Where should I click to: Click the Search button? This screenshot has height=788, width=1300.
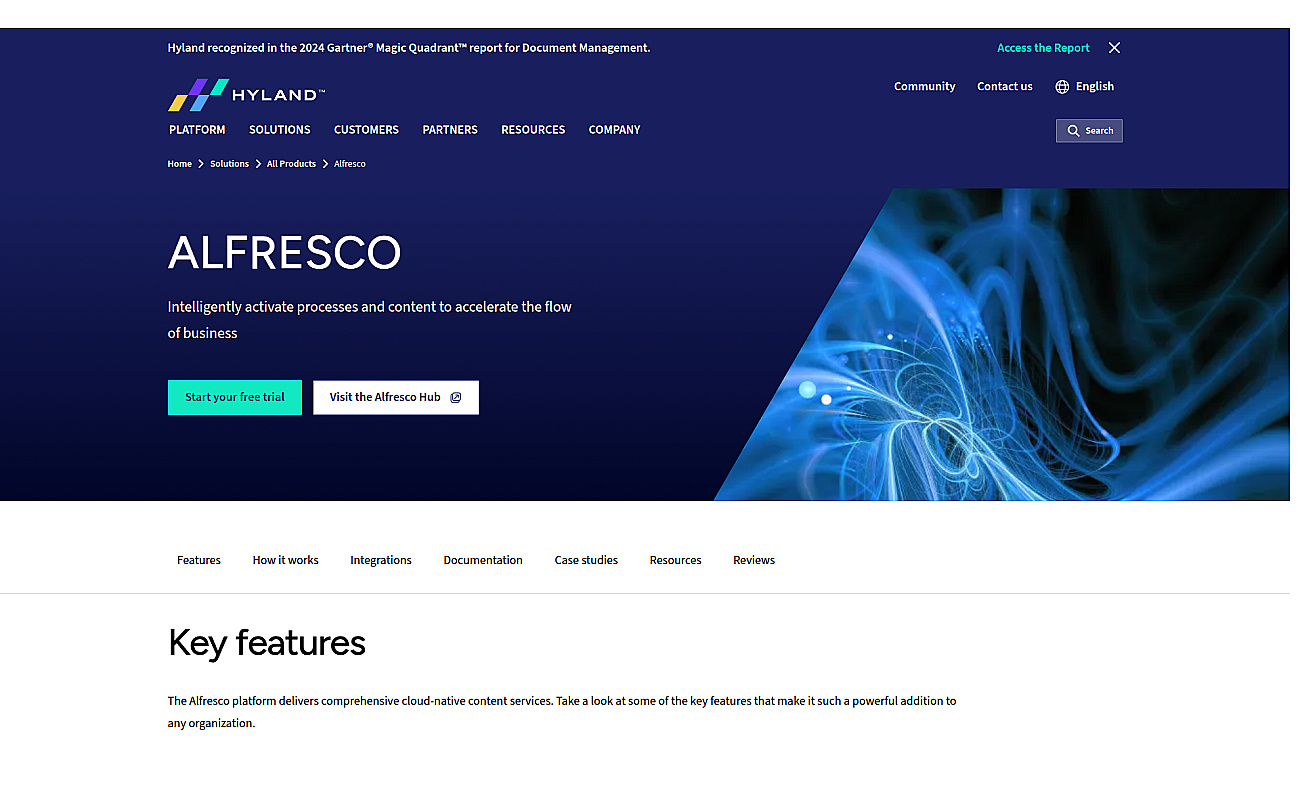point(1089,131)
